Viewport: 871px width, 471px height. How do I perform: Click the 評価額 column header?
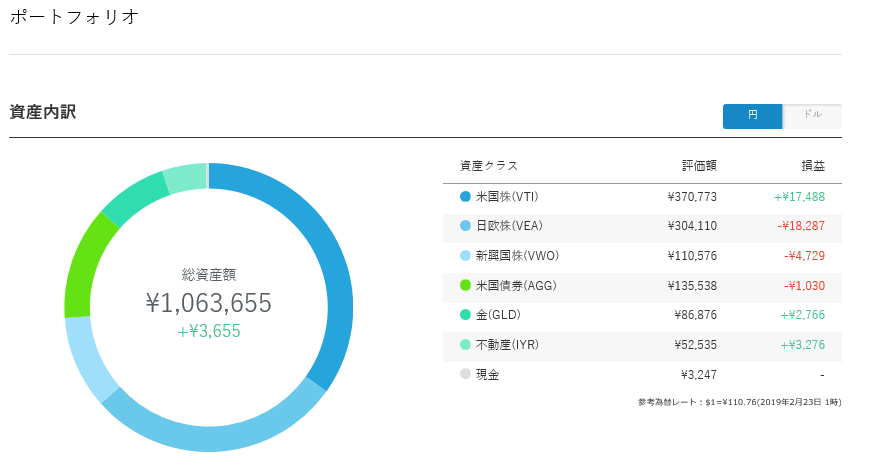pos(699,166)
